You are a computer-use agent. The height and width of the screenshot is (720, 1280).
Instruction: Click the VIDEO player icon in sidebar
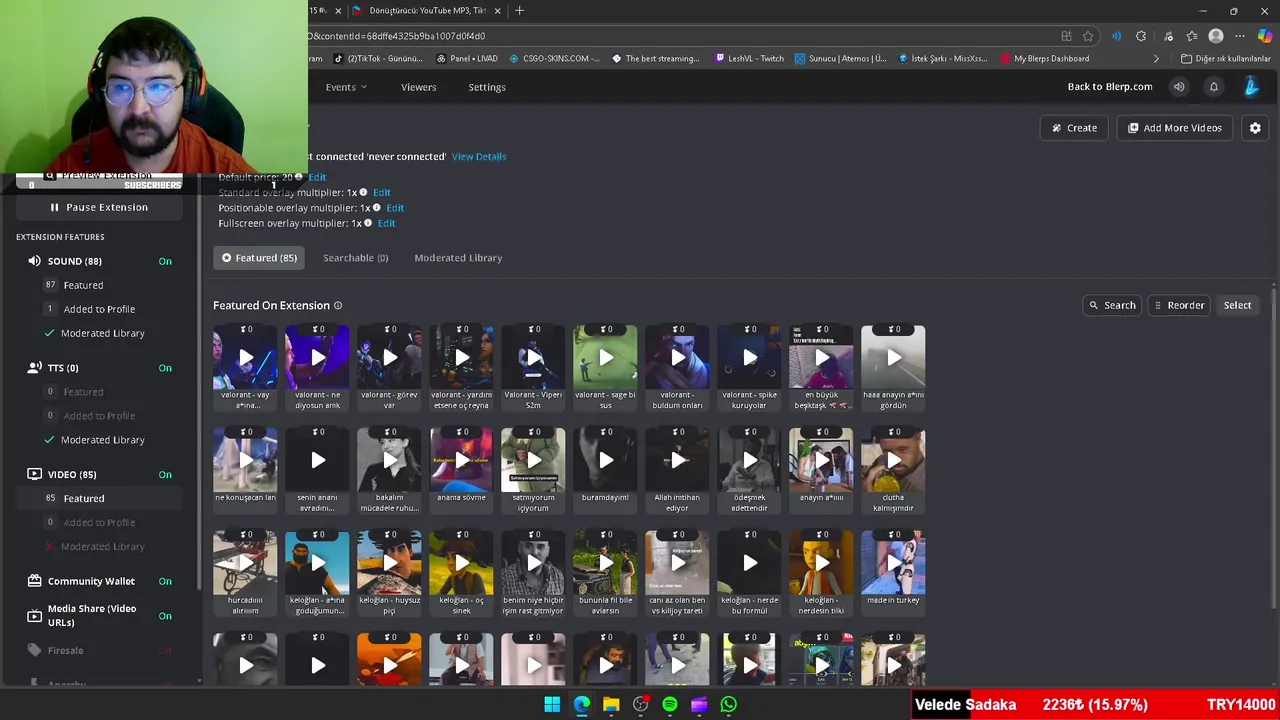pyautogui.click(x=35, y=474)
